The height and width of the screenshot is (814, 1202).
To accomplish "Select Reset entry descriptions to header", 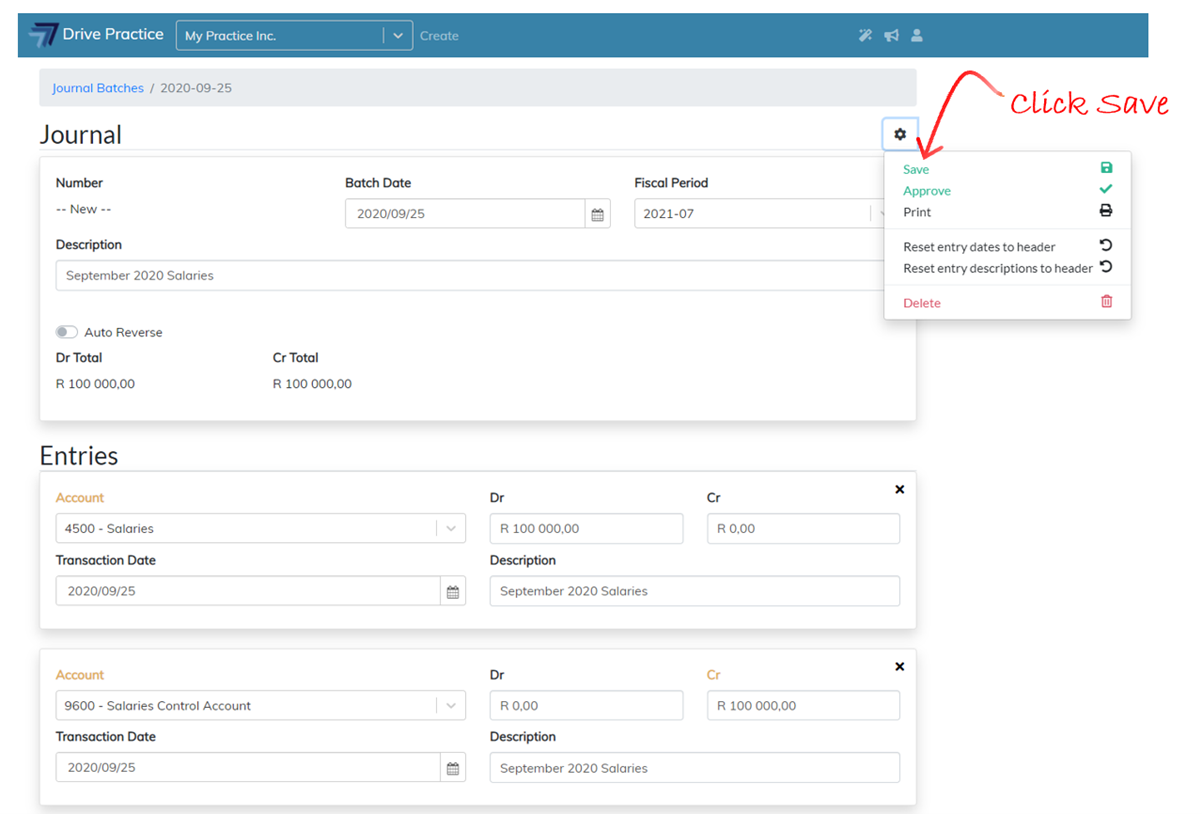I will [x=998, y=268].
